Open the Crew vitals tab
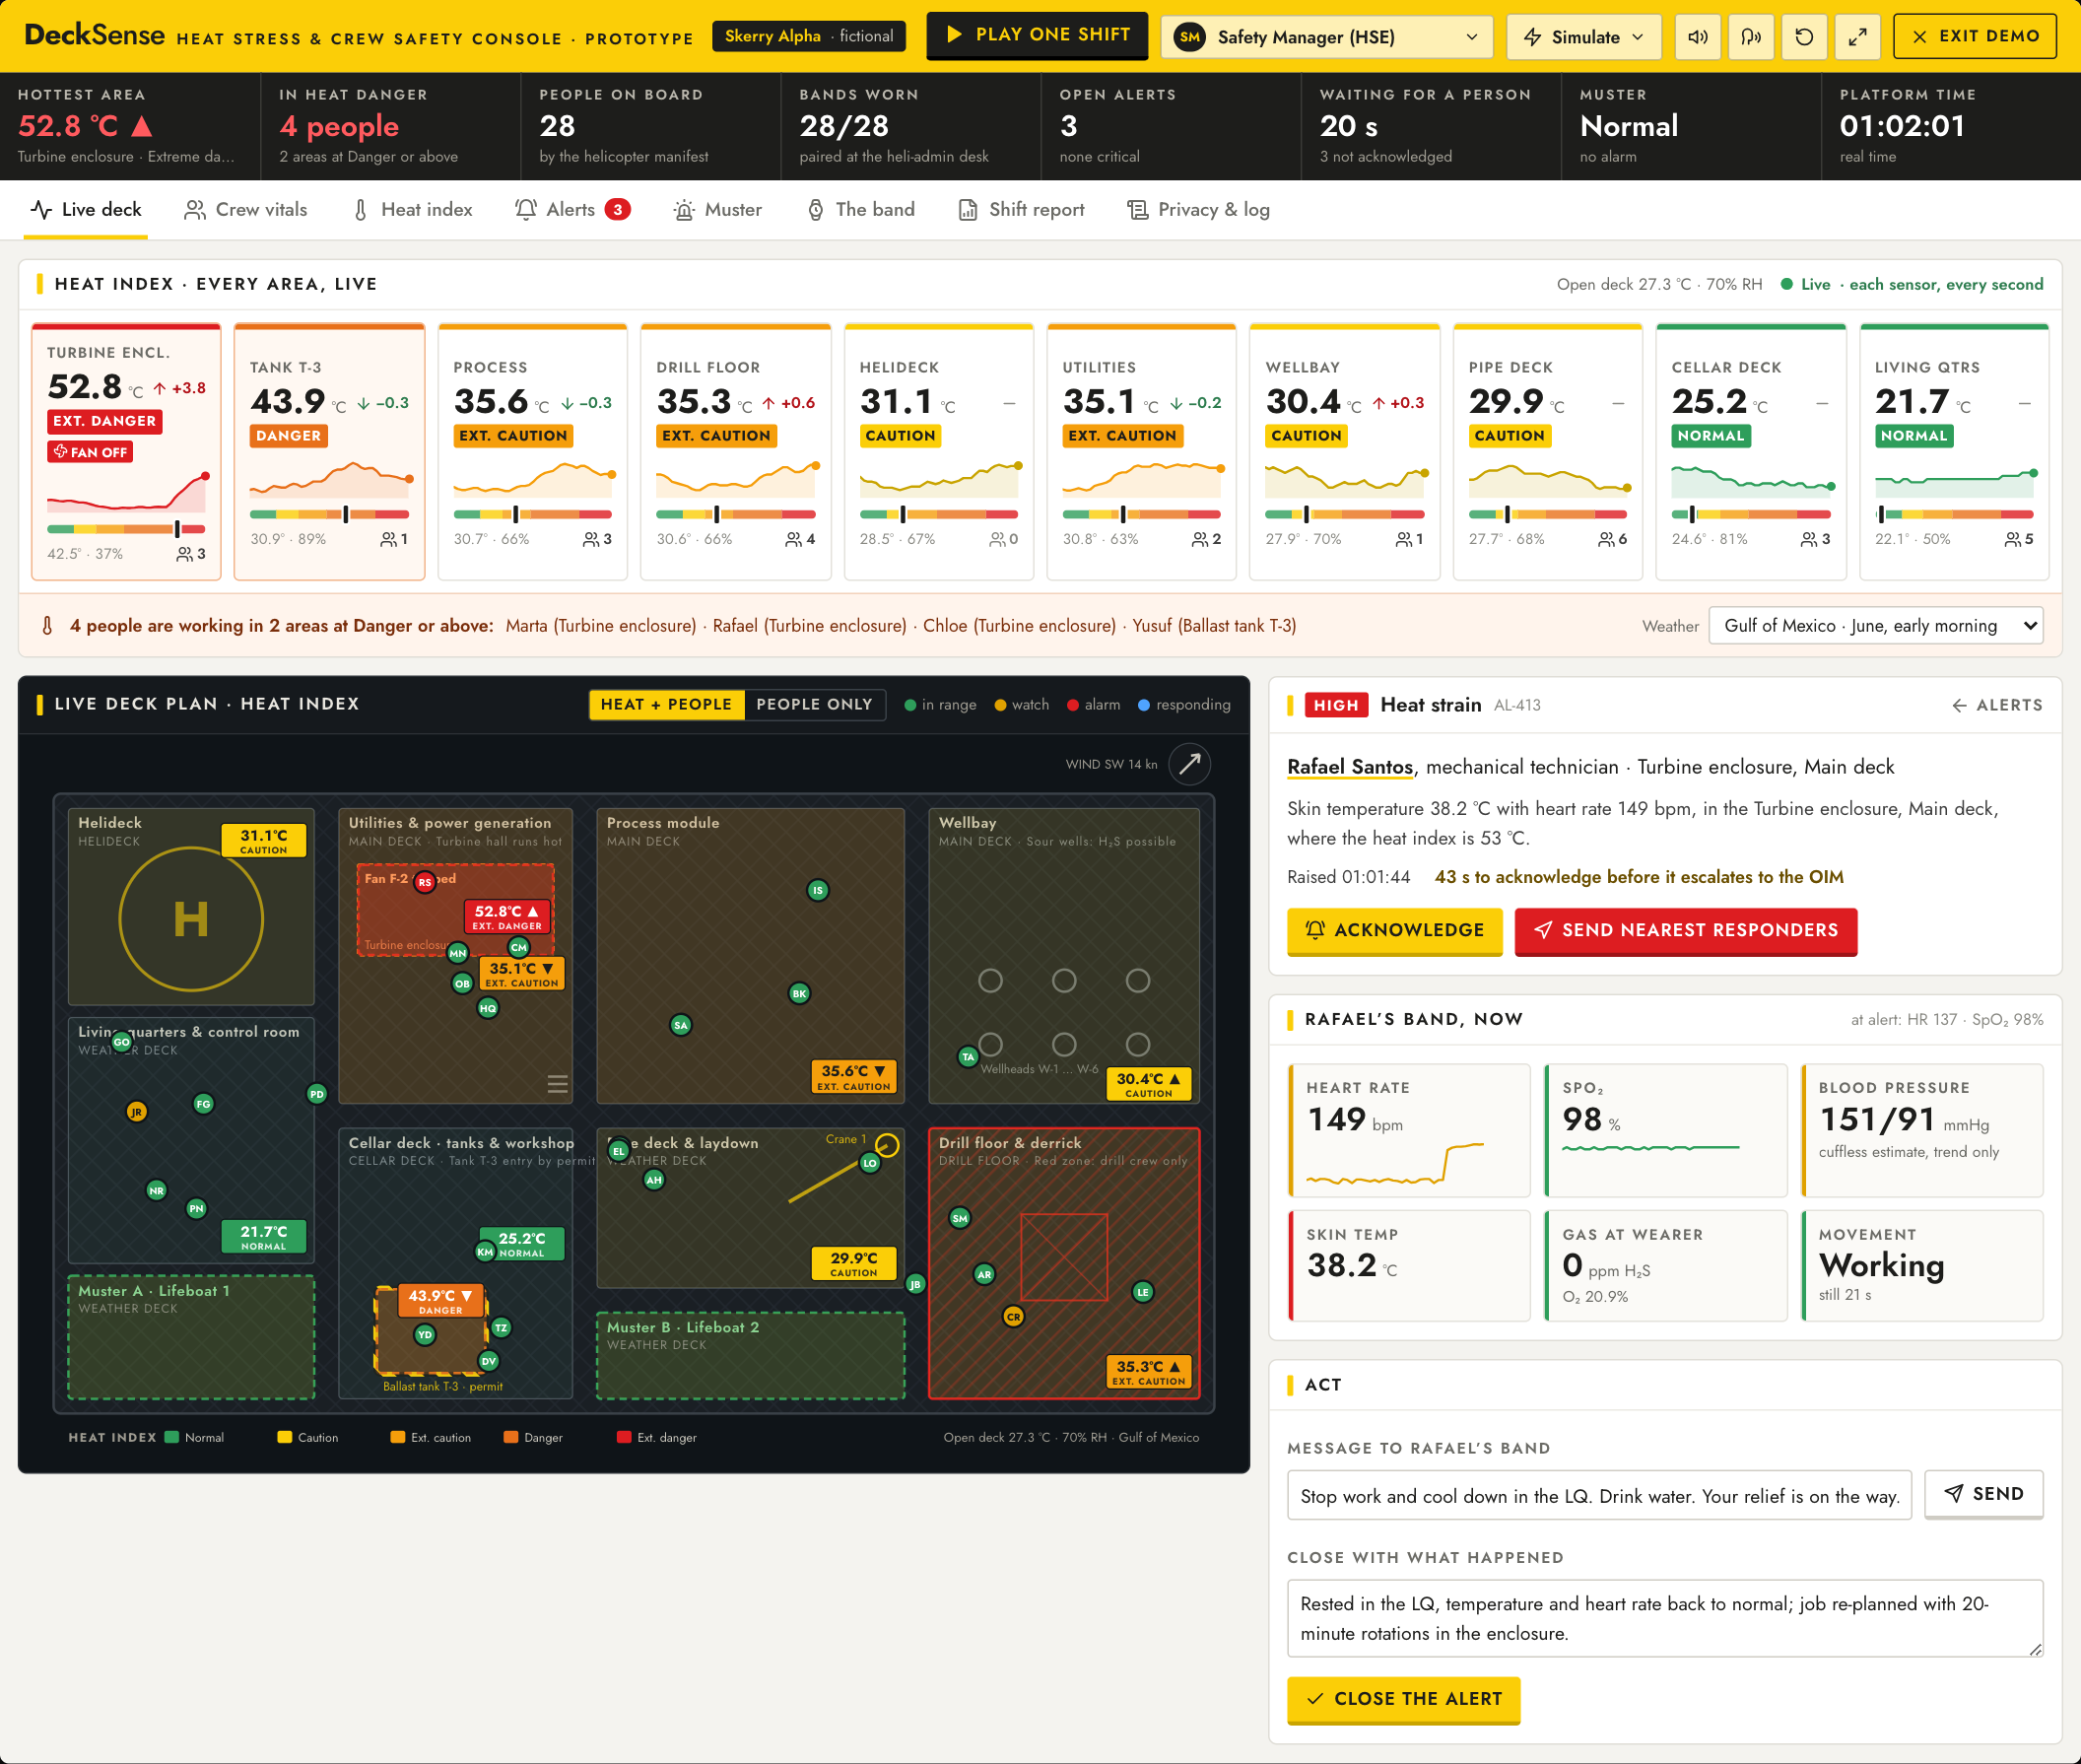2081x1764 pixels. pos(246,209)
